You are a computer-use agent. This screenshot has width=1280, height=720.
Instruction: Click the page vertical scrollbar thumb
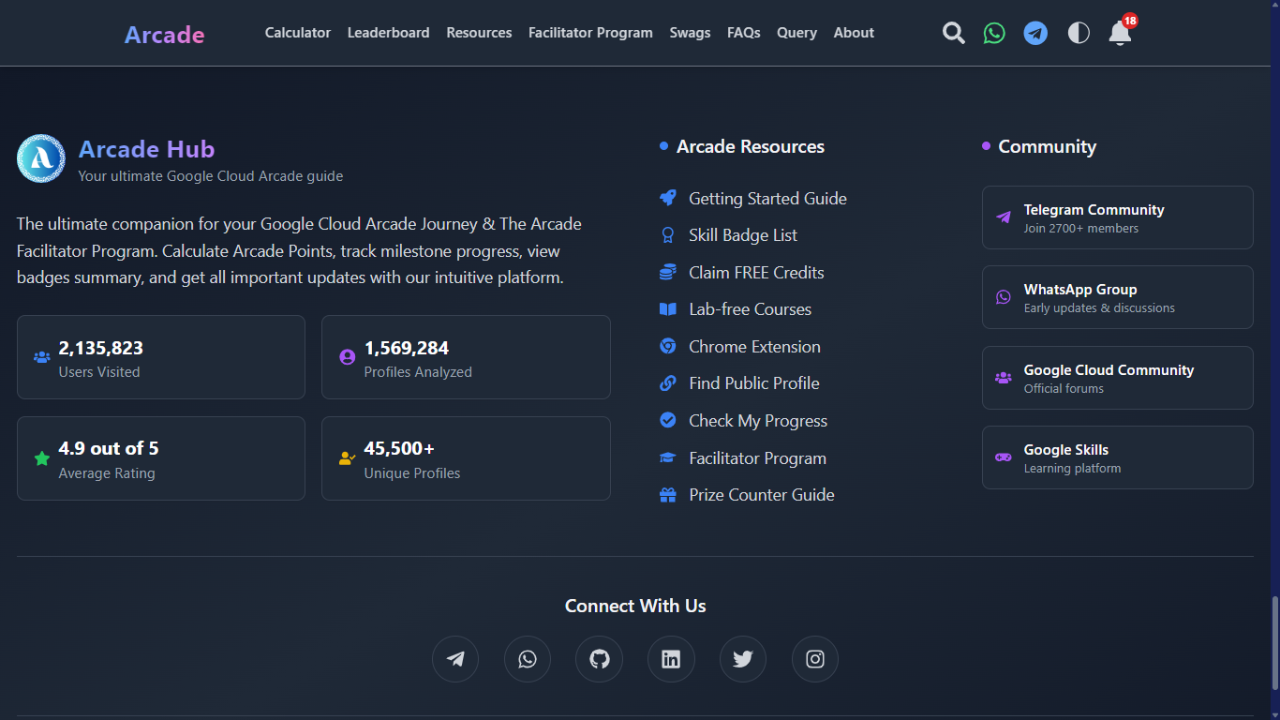[1274, 645]
